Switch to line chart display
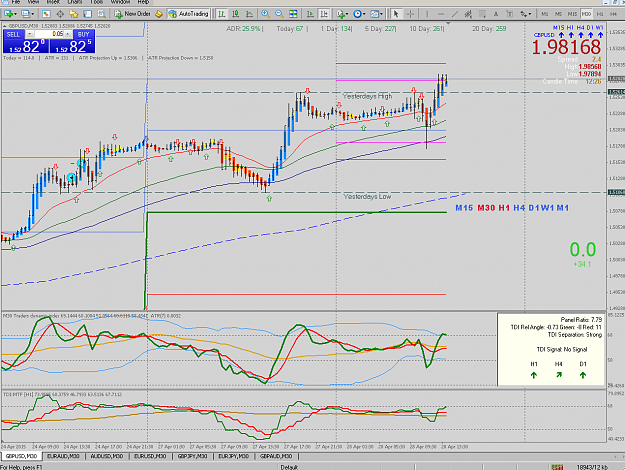The width and height of the screenshot is (625, 470). (249, 14)
